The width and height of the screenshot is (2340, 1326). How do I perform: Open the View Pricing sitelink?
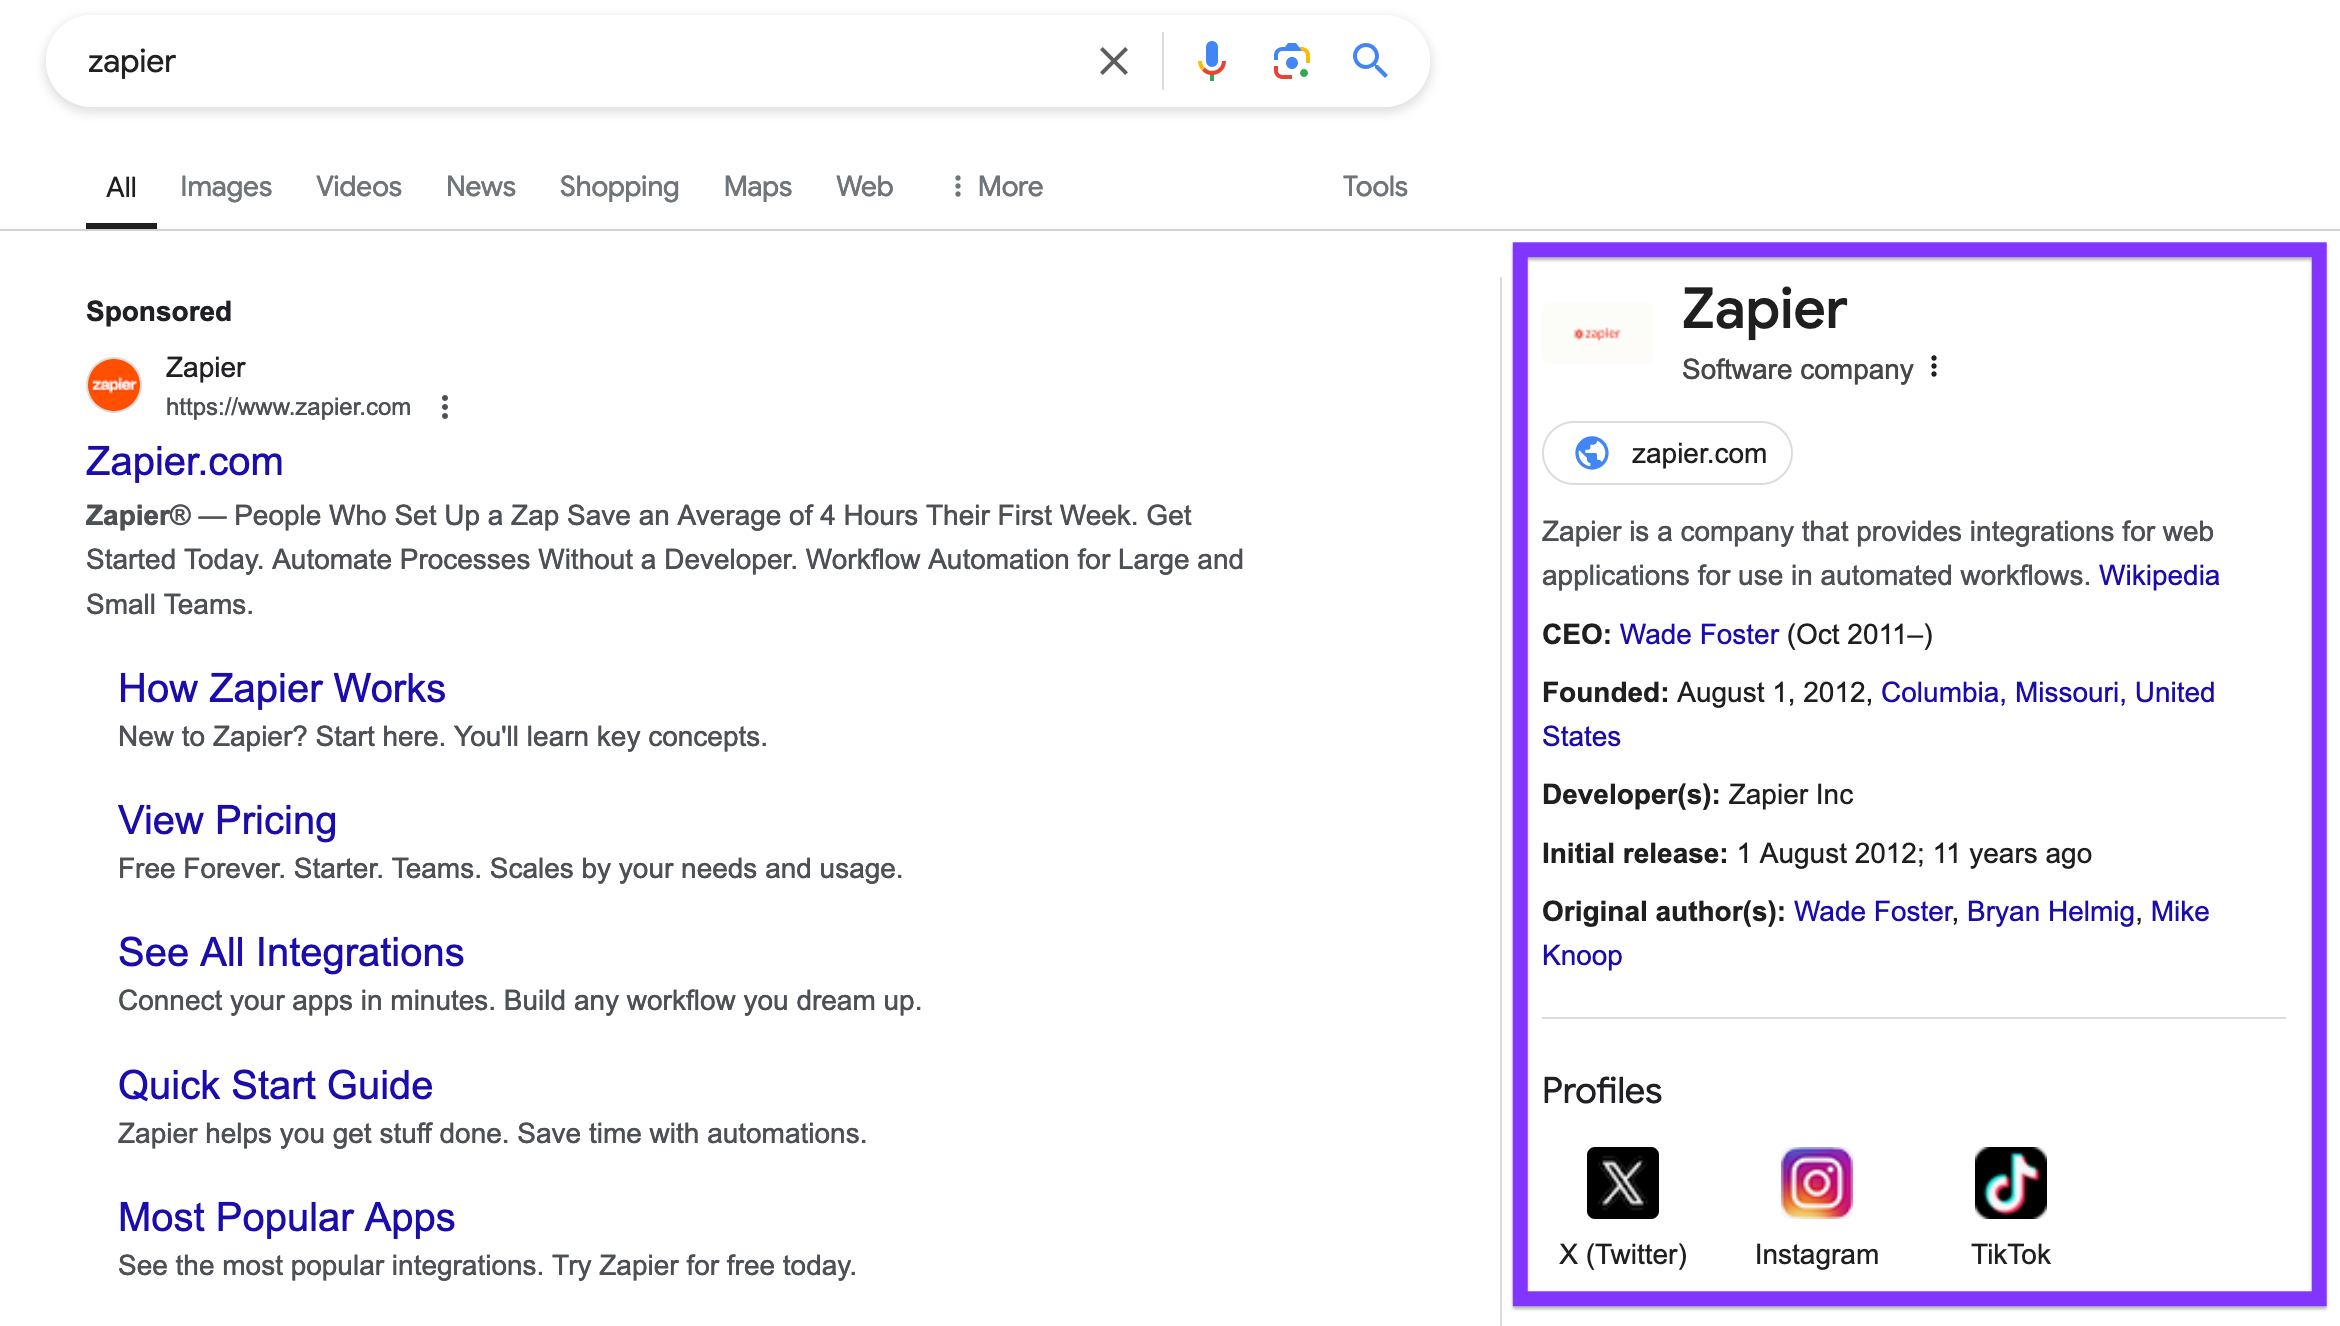coord(227,820)
